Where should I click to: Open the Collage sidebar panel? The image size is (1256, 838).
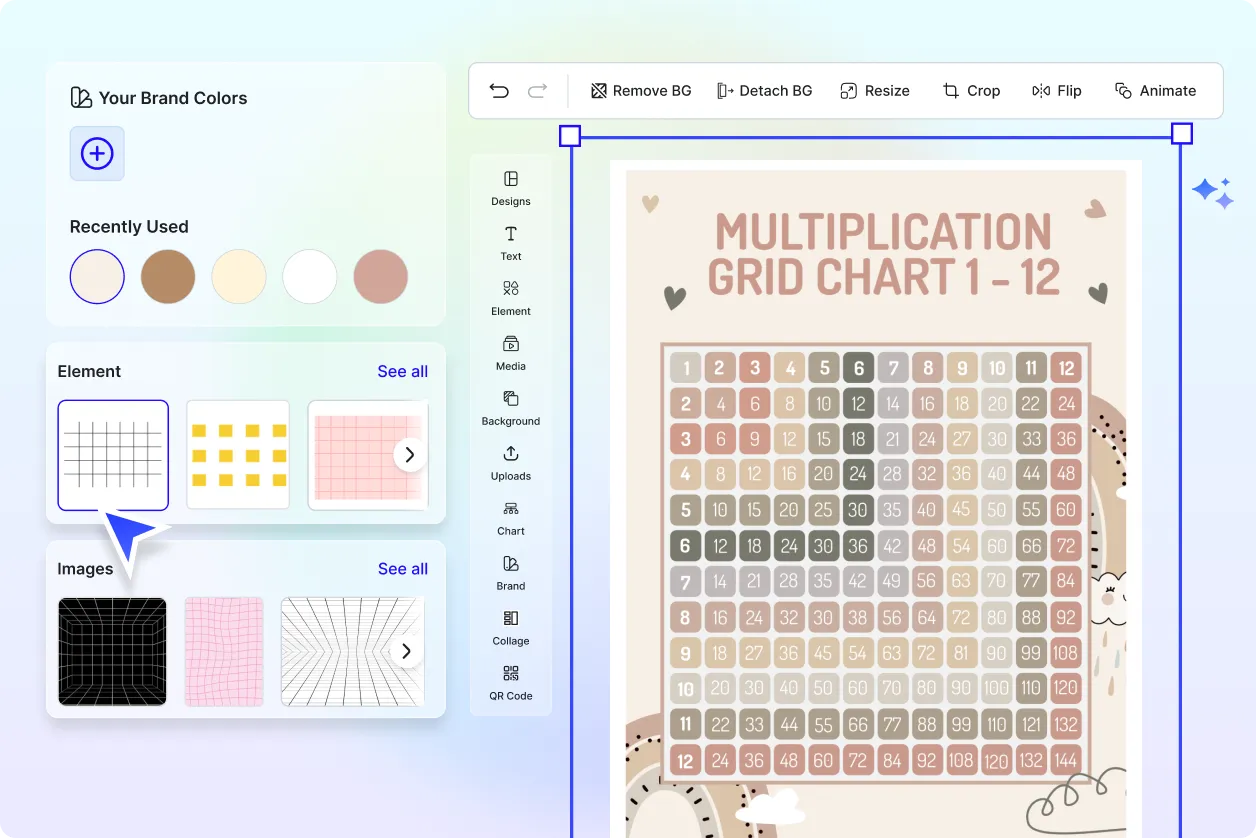(511, 628)
